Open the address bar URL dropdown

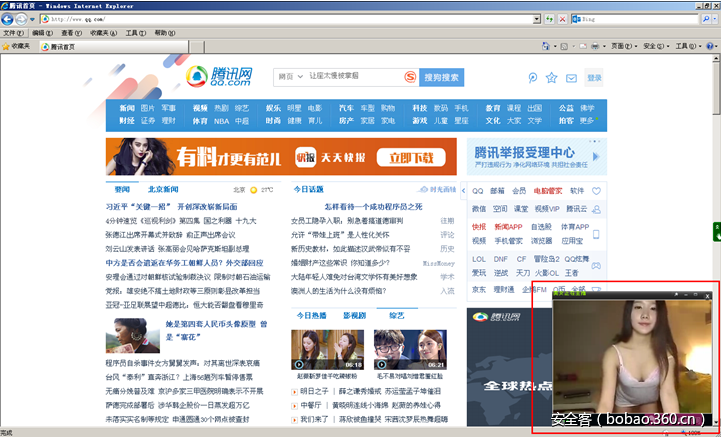coord(536,19)
